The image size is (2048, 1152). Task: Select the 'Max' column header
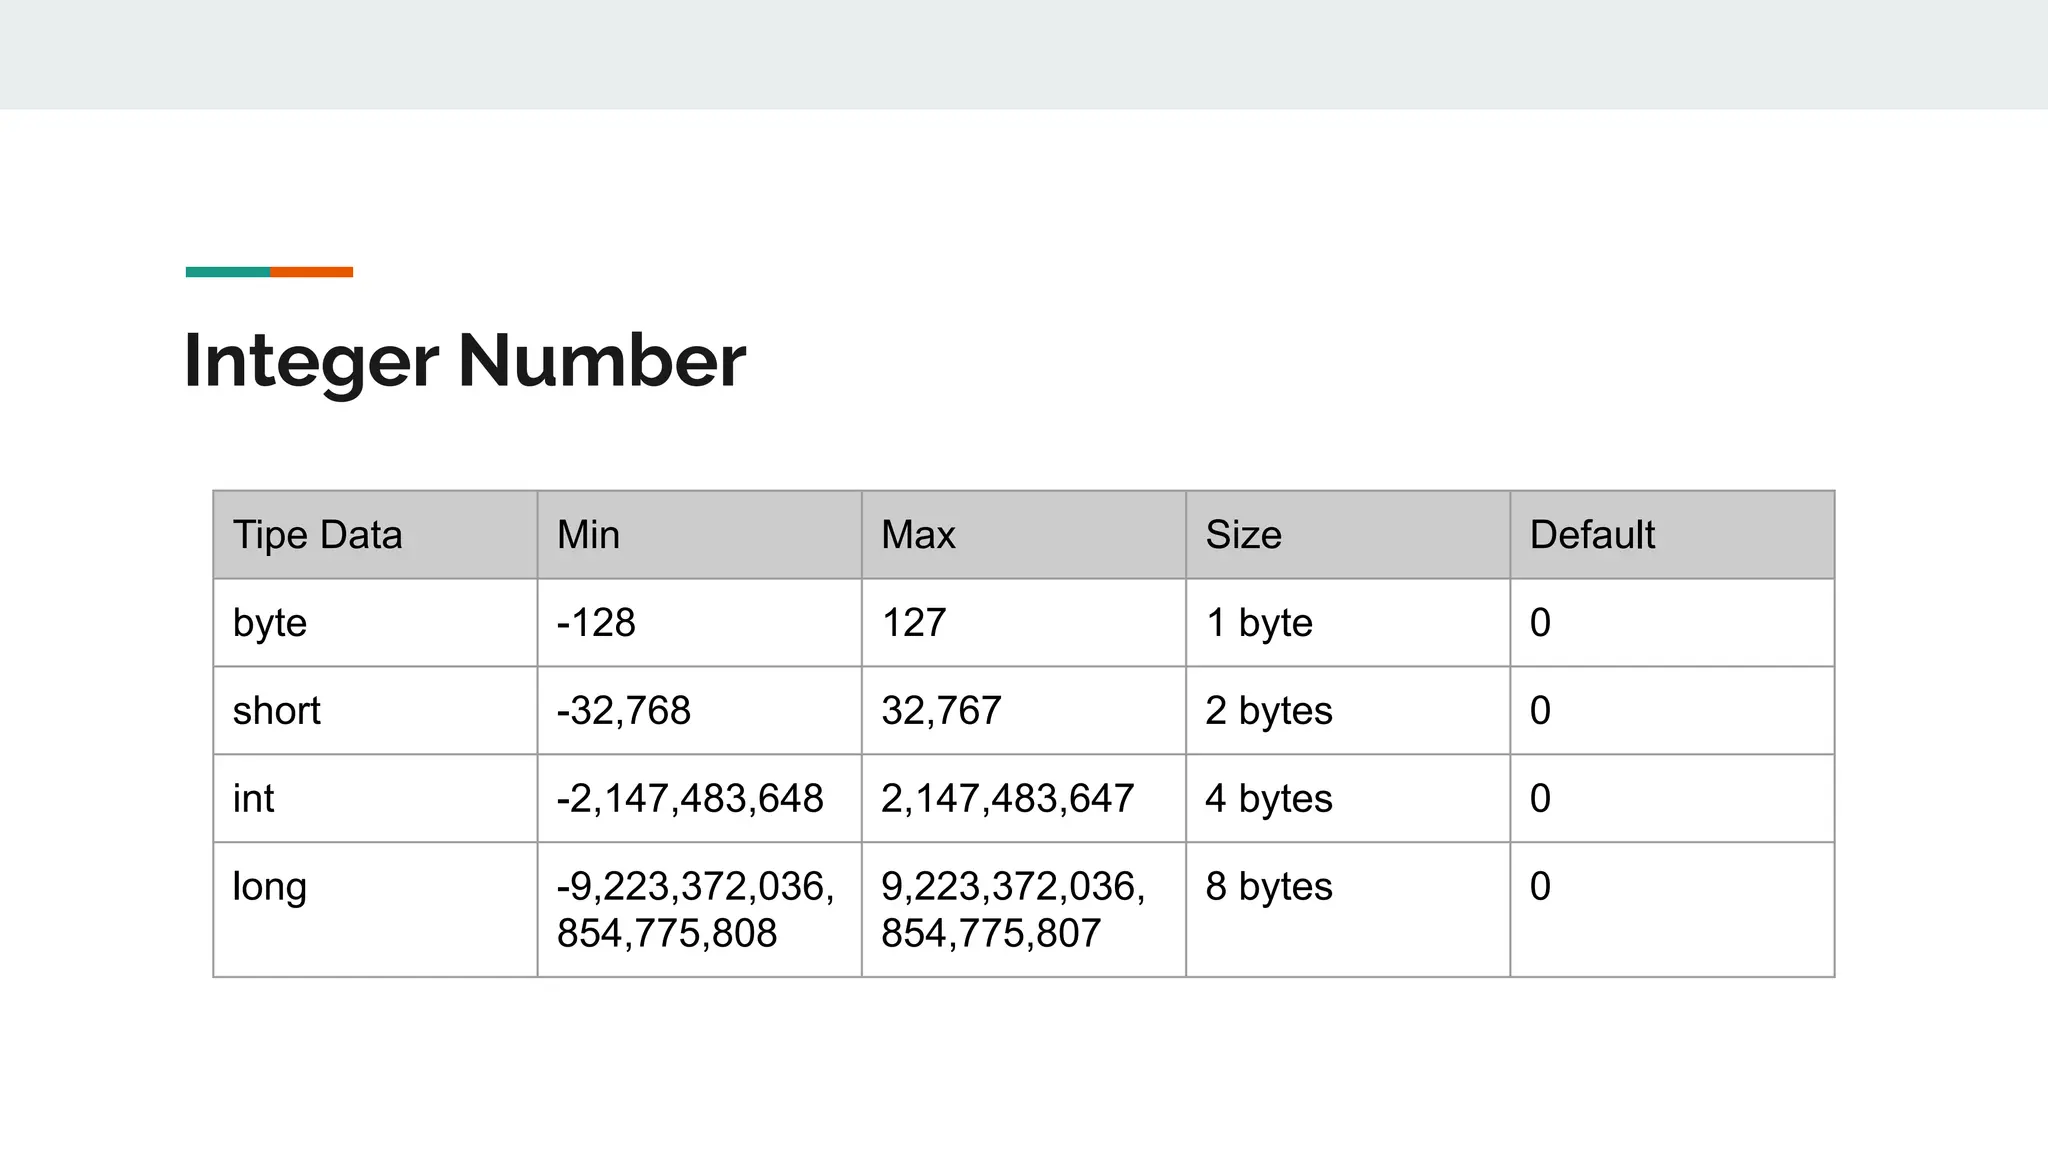(1023, 535)
